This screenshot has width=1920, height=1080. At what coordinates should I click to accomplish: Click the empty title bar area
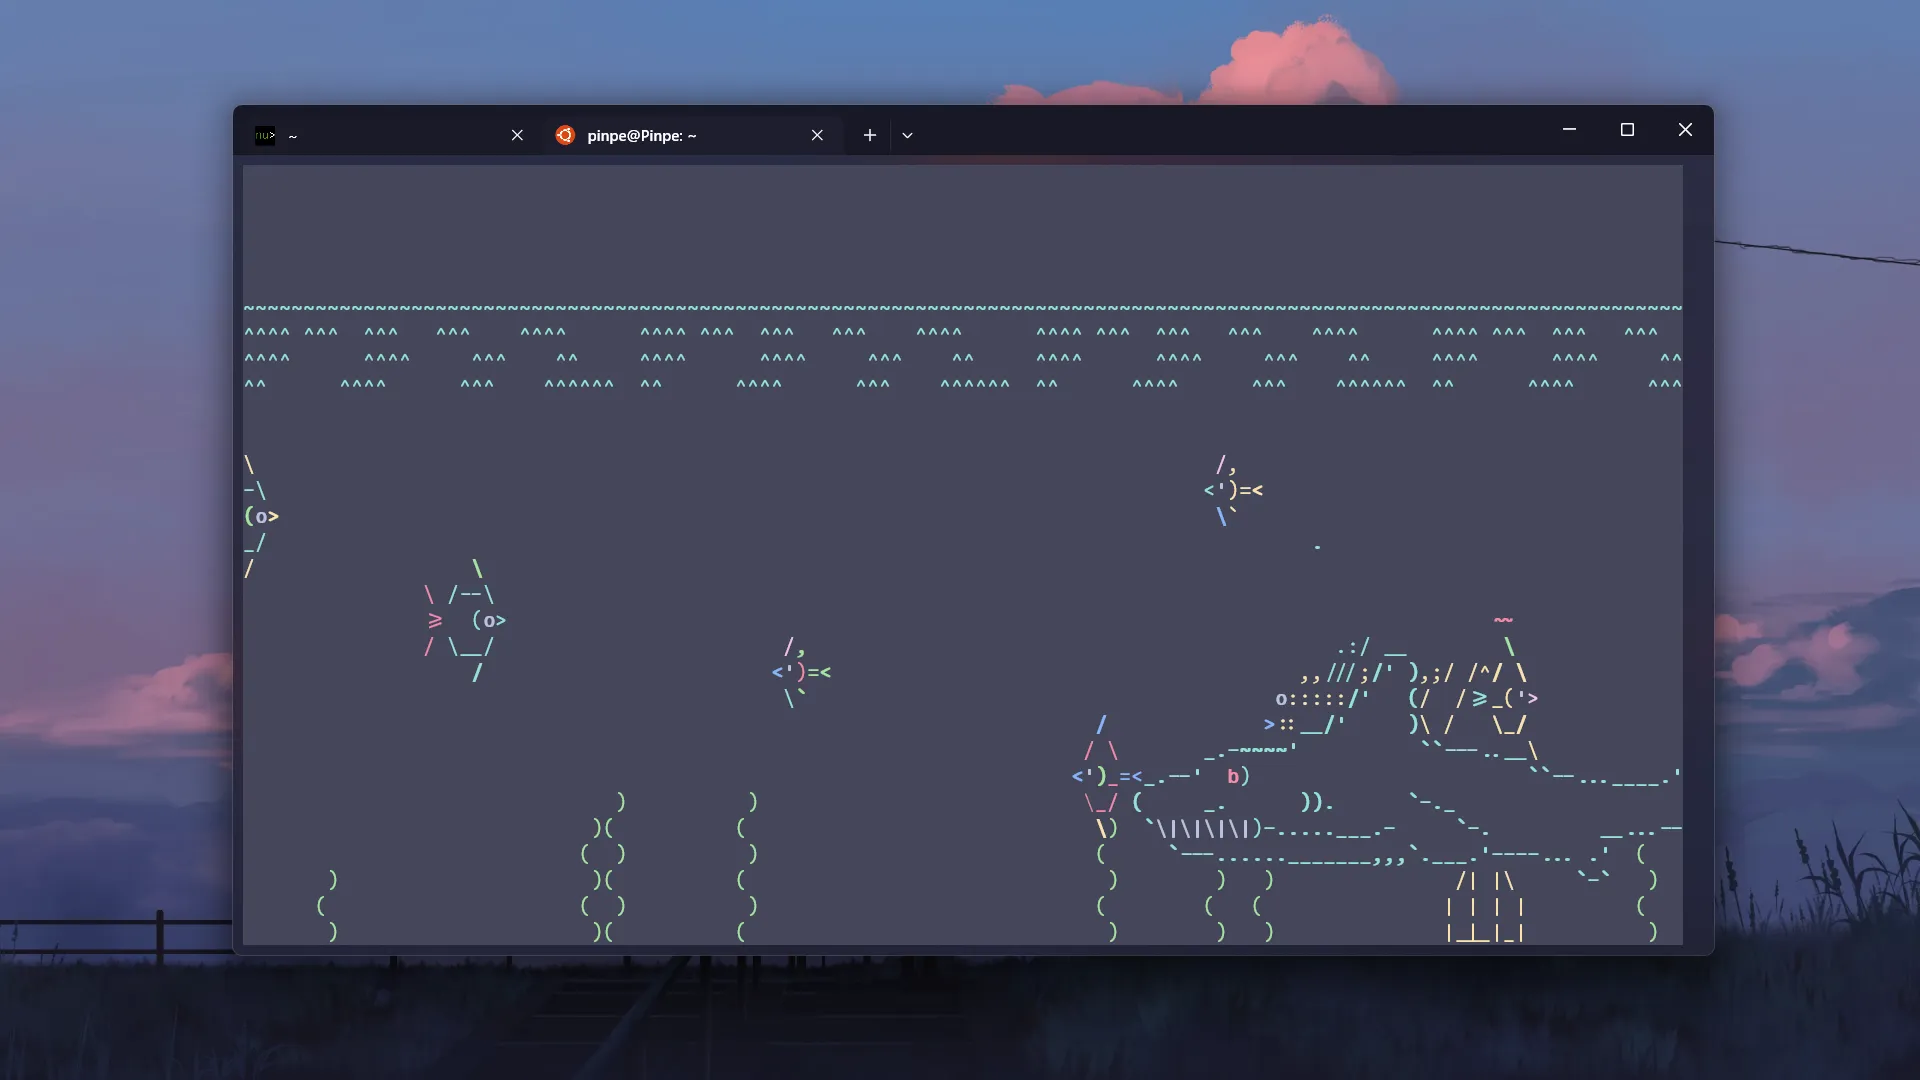coord(1230,132)
